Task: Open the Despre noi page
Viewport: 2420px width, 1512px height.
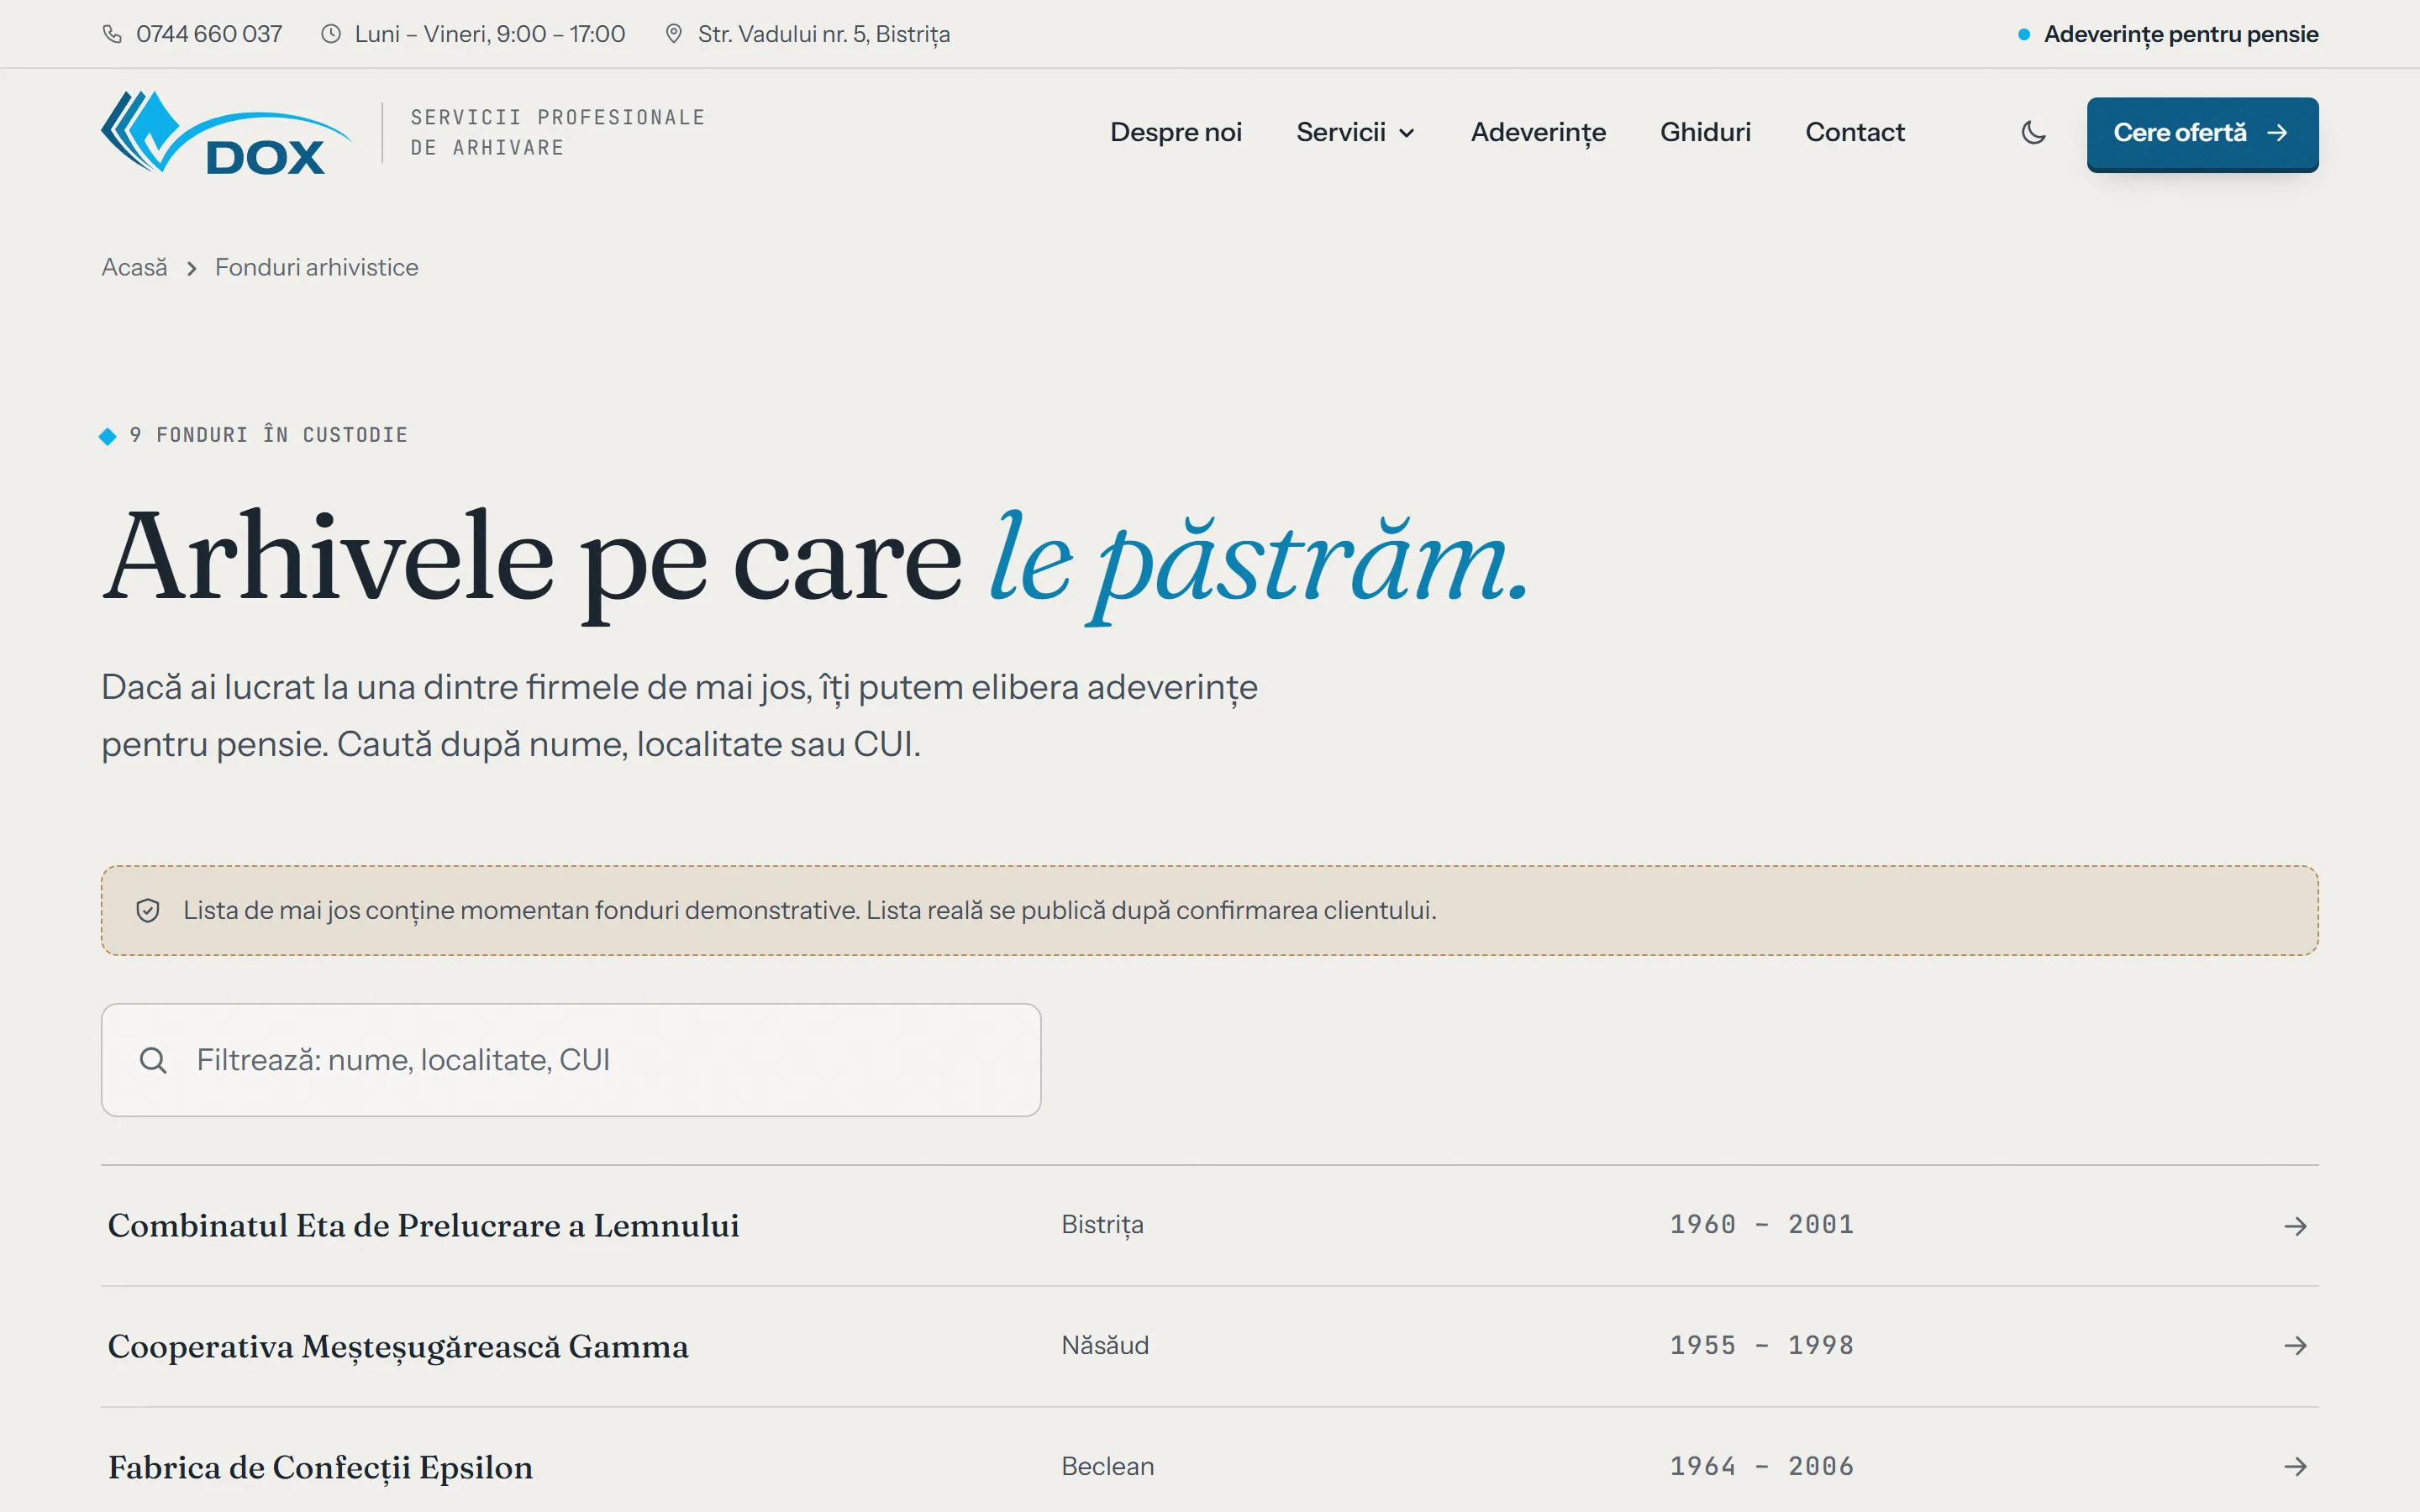Action: click(x=1176, y=133)
